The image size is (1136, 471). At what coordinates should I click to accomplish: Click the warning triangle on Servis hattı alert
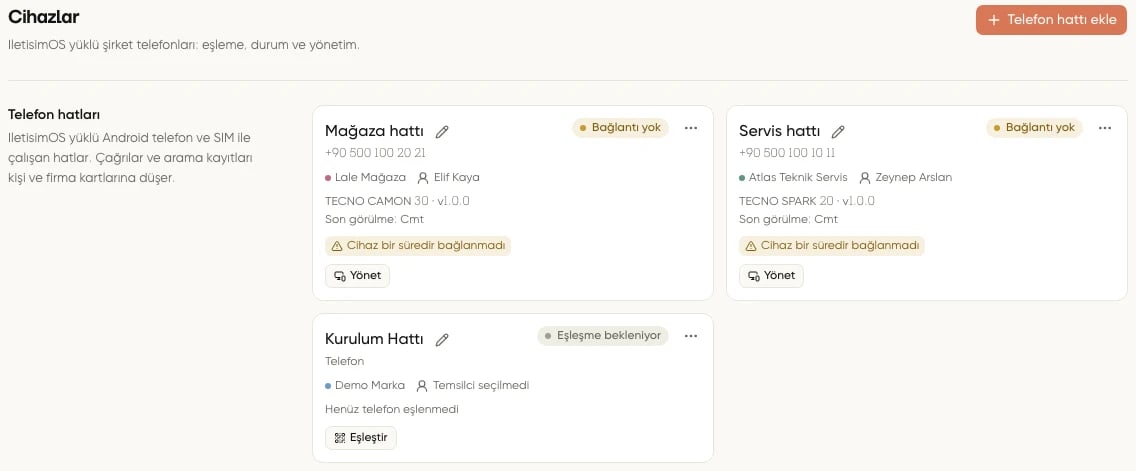(751, 246)
